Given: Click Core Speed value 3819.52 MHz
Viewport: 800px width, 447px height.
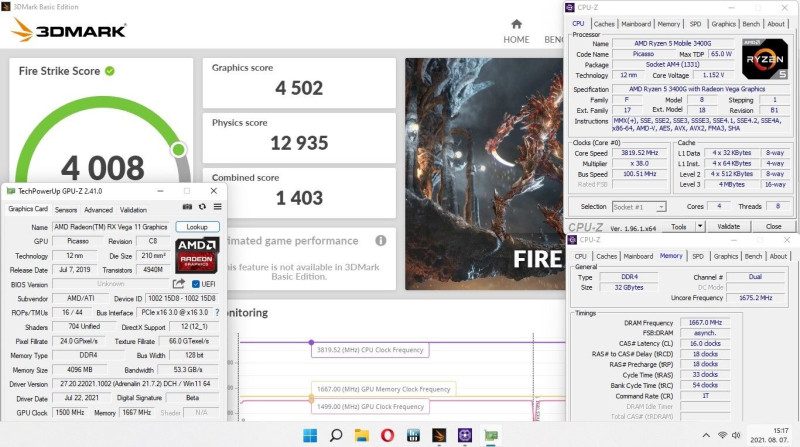Looking at the screenshot, I should (639, 153).
